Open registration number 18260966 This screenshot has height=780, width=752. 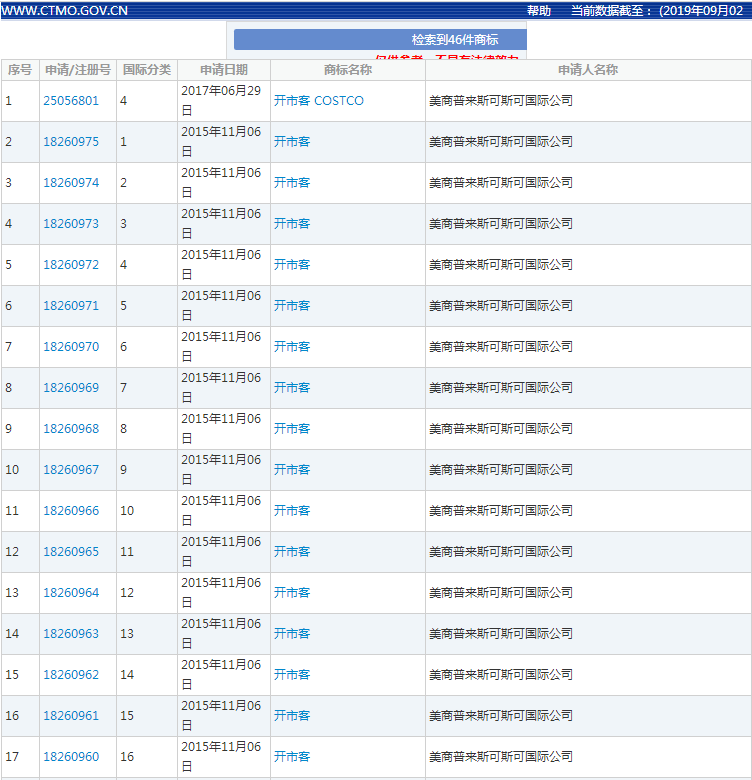pyautogui.click(x=71, y=510)
